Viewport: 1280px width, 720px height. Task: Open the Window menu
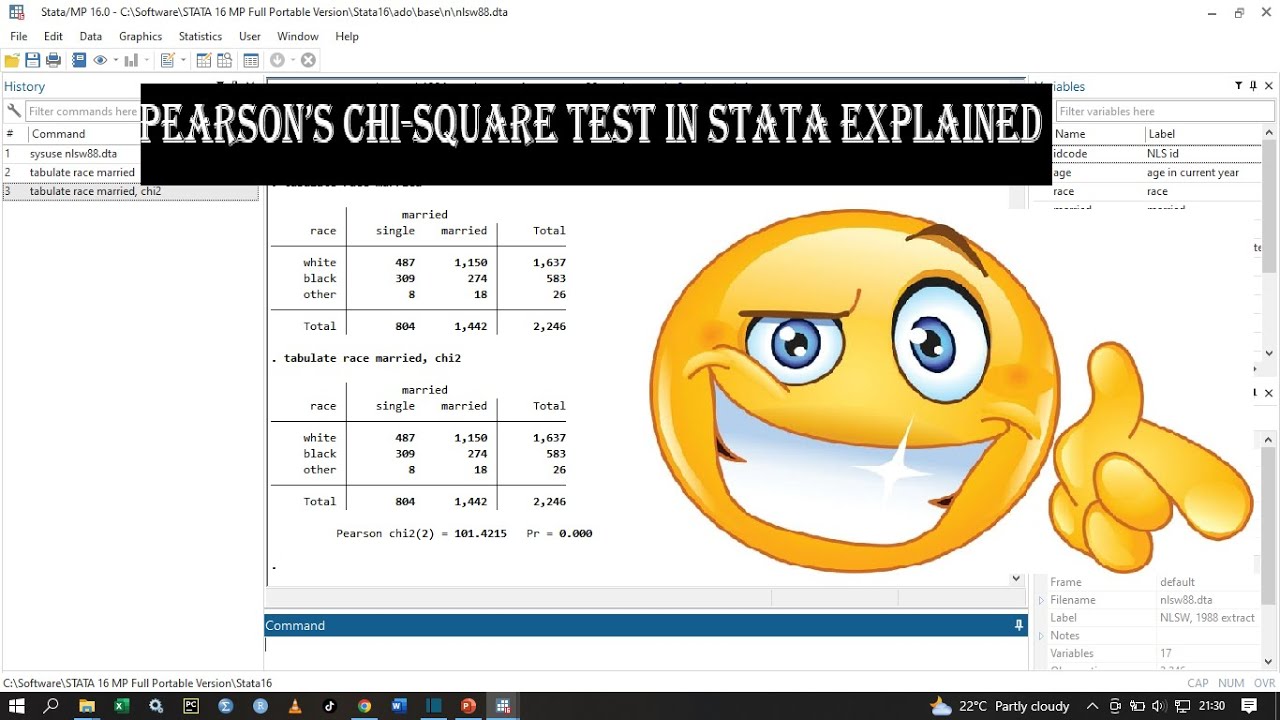click(x=298, y=36)
